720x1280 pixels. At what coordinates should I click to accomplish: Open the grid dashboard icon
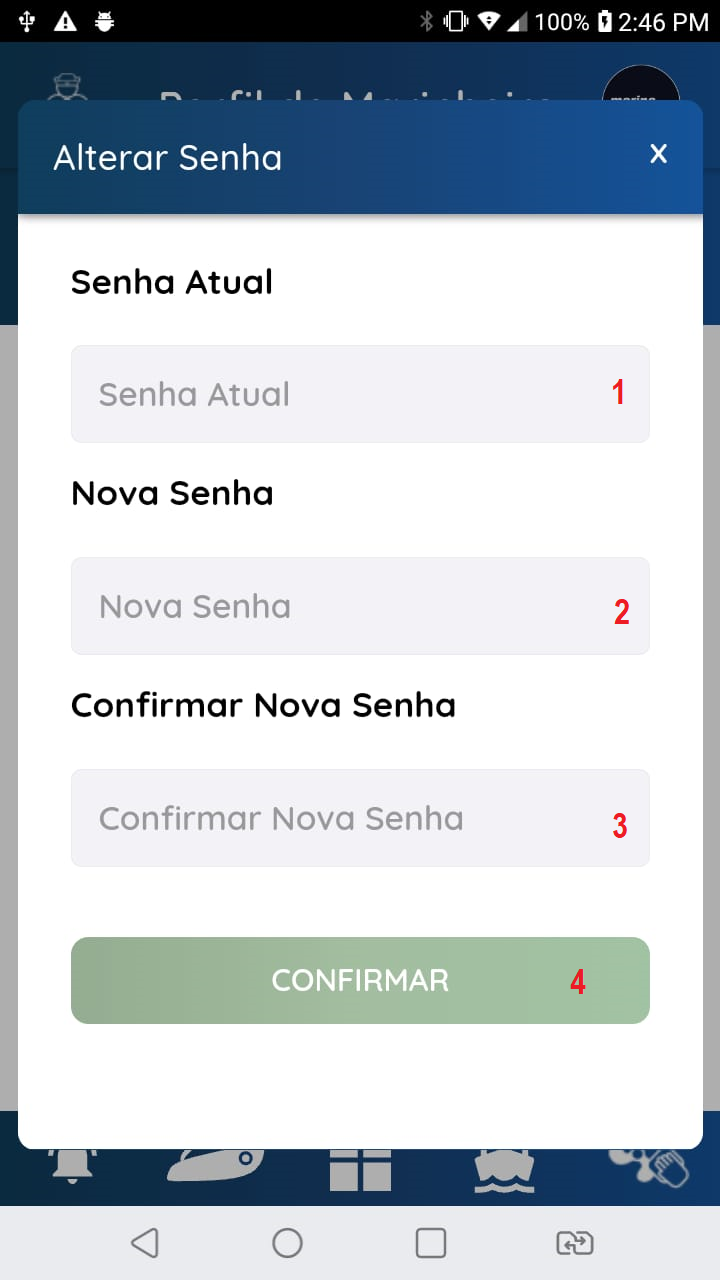[360, 1168]
